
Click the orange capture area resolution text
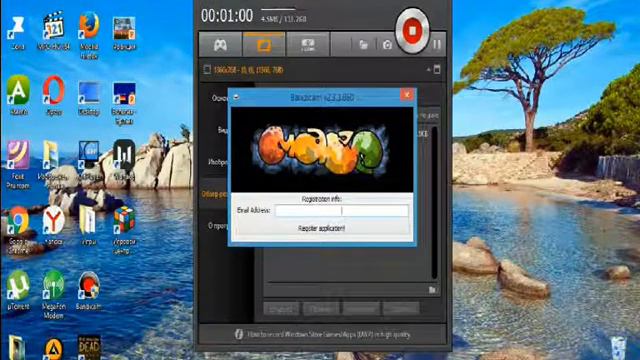(249, 70)
